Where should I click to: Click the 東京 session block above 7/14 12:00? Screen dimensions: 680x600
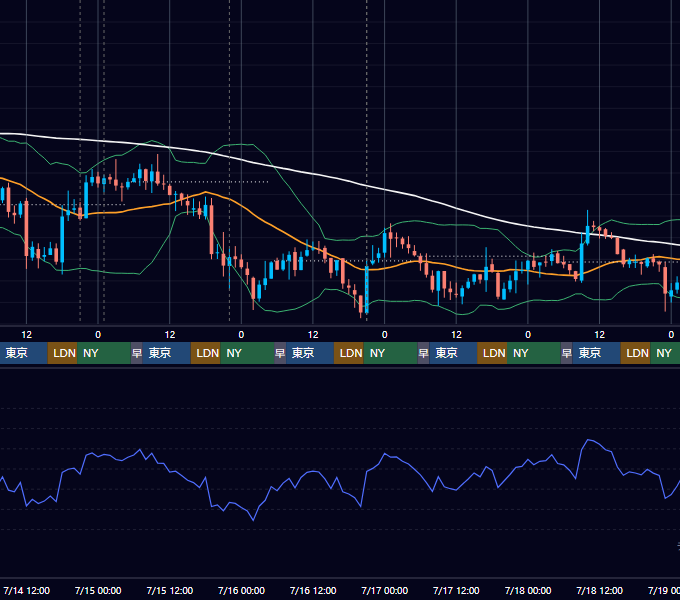(x=23, y=353)
